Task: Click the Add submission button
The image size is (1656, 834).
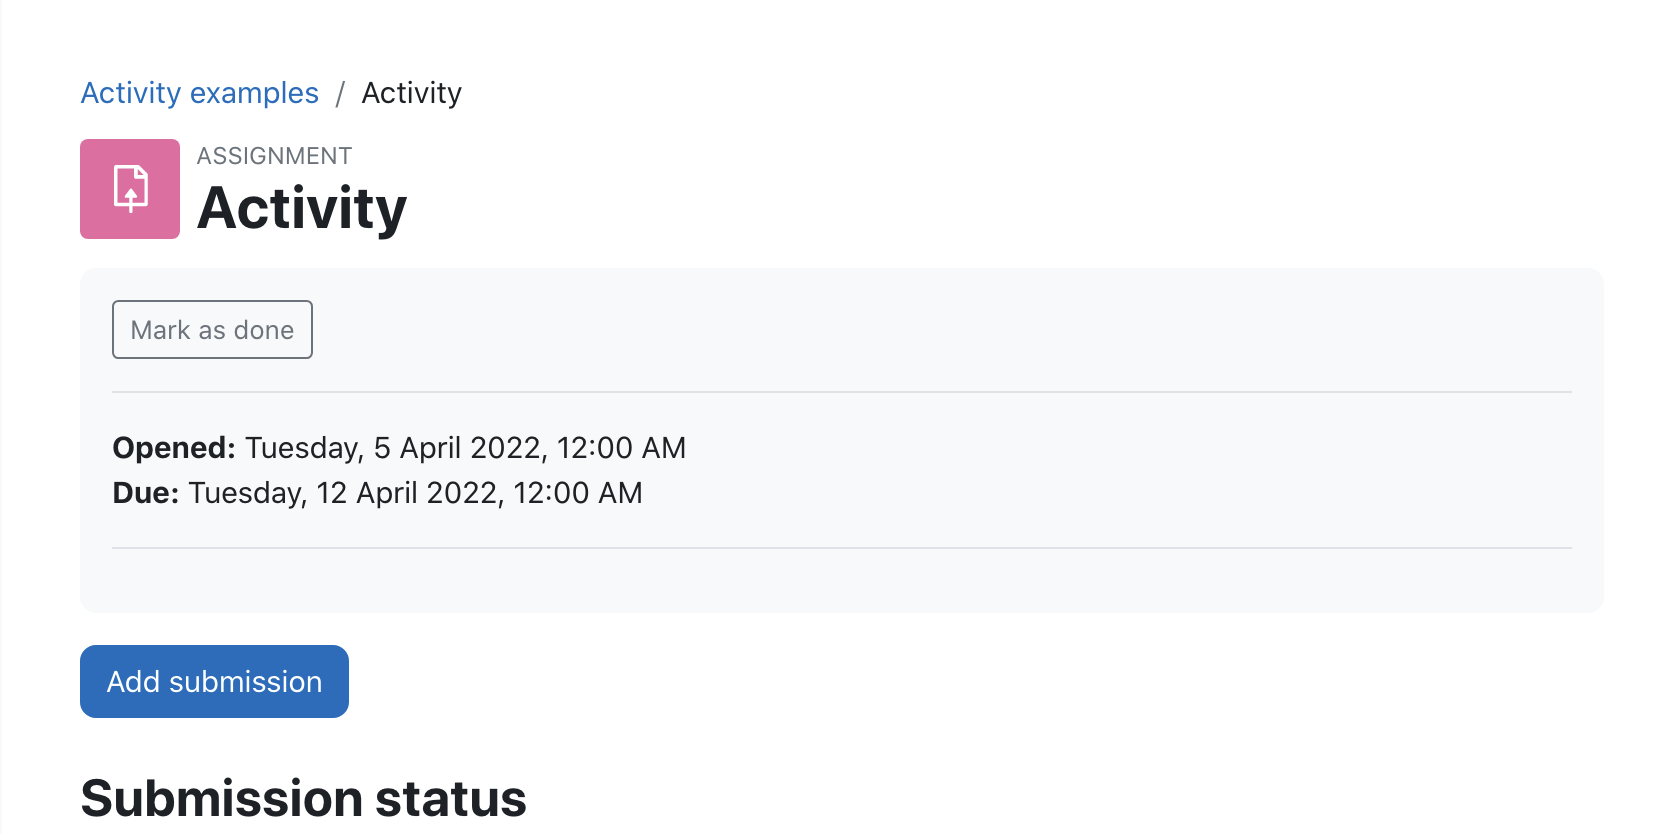Action: [214, 681]
